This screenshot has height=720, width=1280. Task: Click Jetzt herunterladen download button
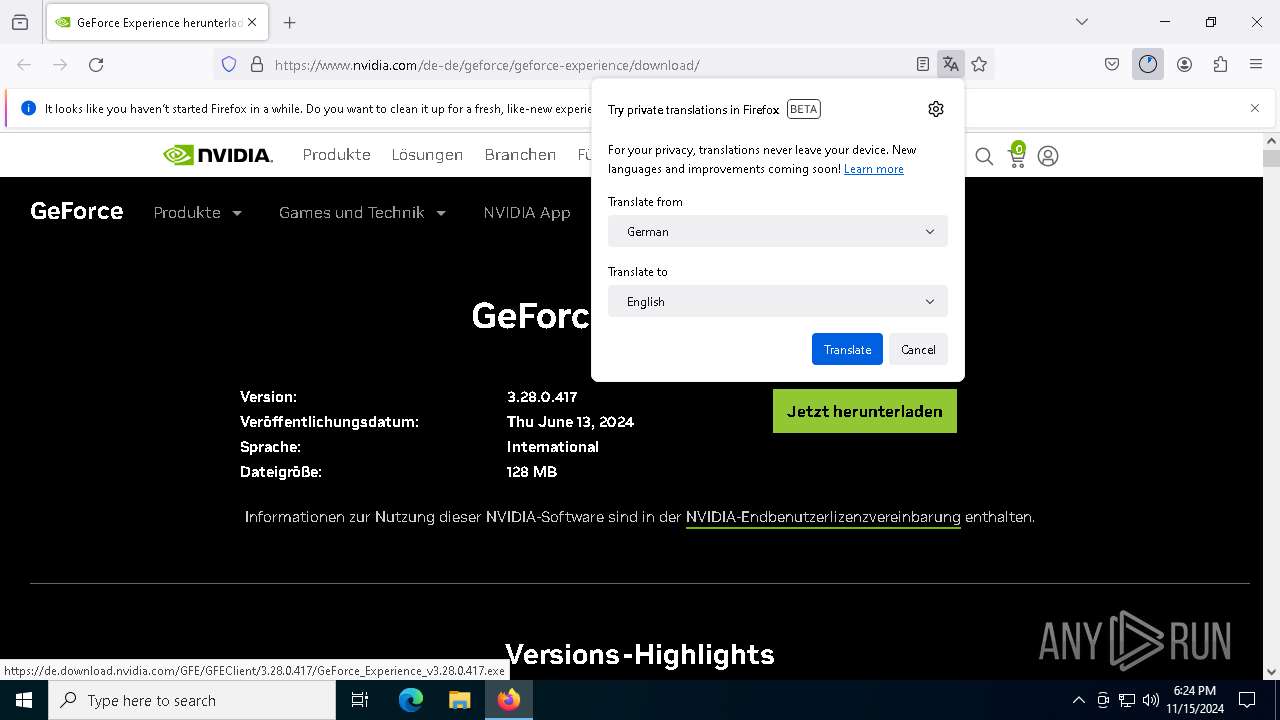[865, 411]
